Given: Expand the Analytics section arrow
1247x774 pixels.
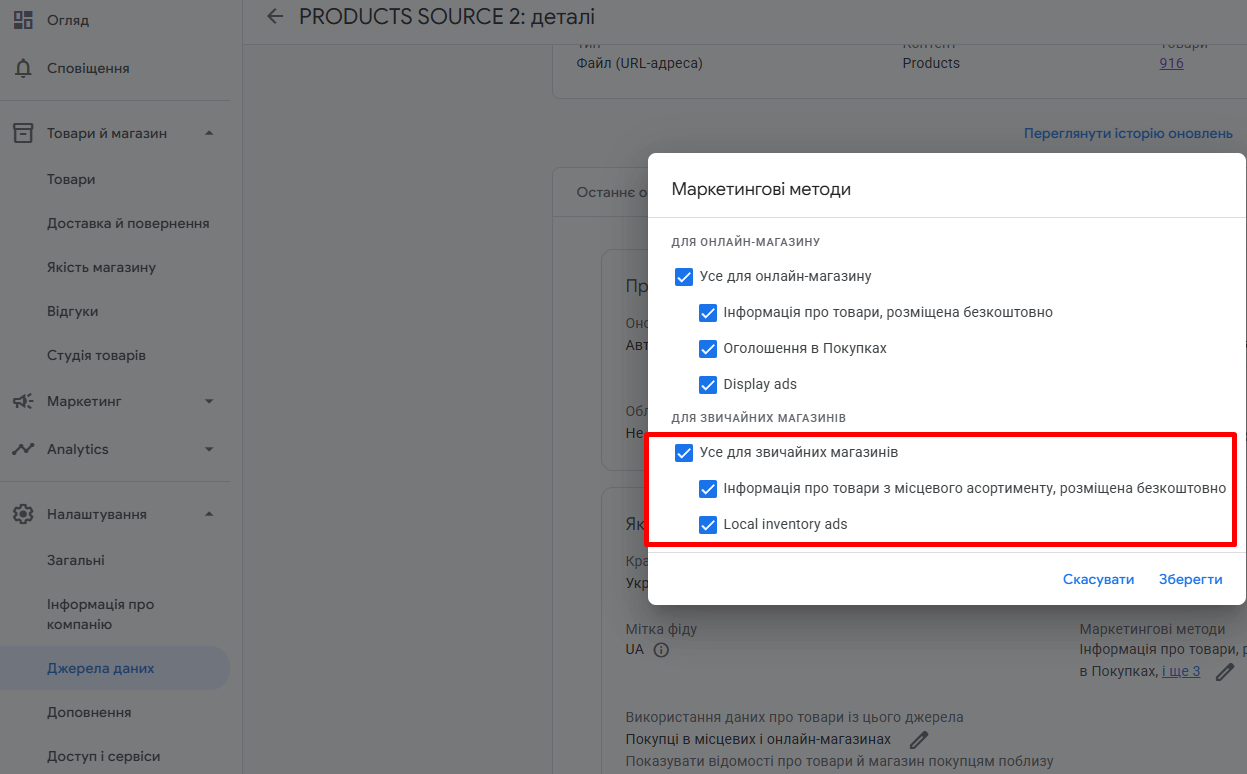Looking at the screenshot, I should click(209, 449).
